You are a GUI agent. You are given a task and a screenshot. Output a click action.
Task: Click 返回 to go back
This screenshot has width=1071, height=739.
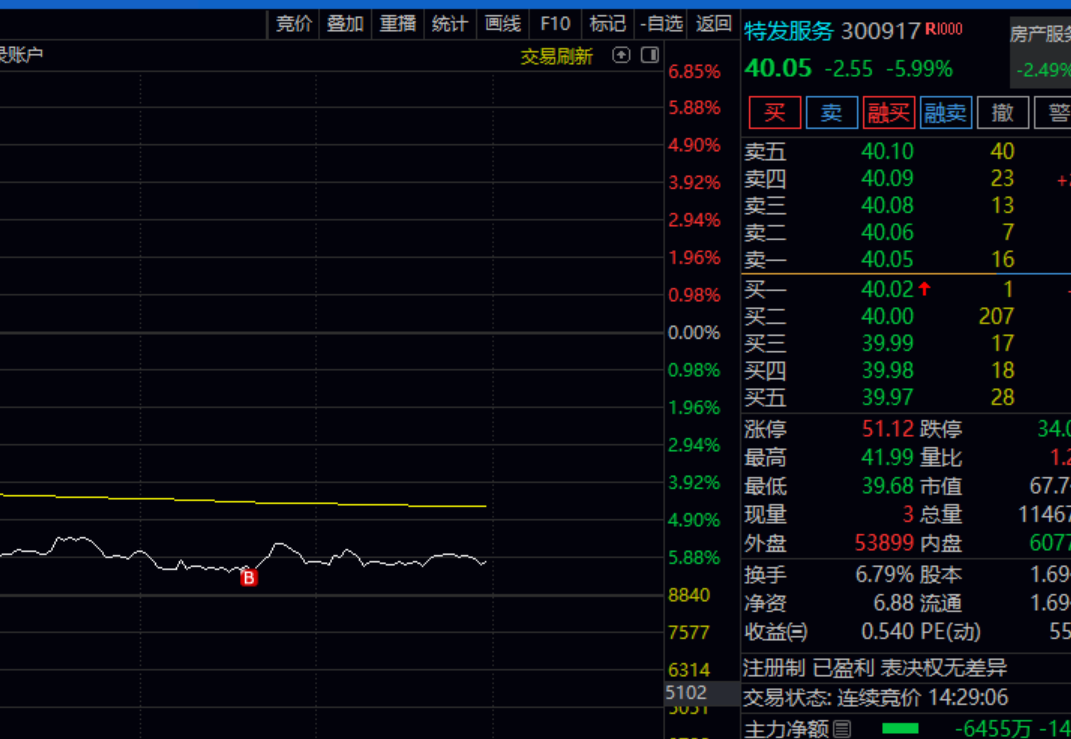[x=714, y=24]
